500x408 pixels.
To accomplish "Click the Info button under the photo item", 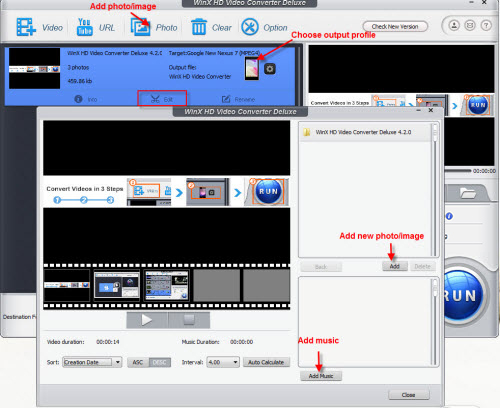I will click(86, 99).
